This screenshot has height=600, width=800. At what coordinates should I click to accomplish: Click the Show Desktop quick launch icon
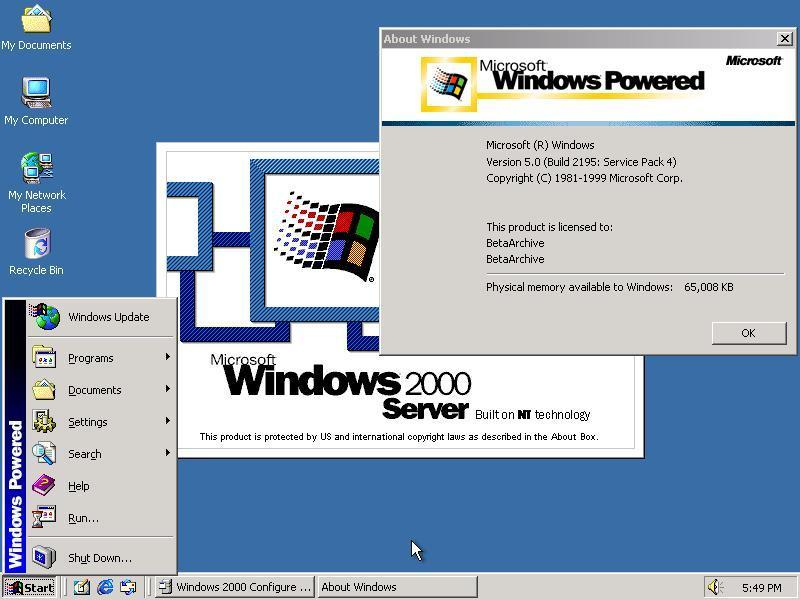[81, 587]
